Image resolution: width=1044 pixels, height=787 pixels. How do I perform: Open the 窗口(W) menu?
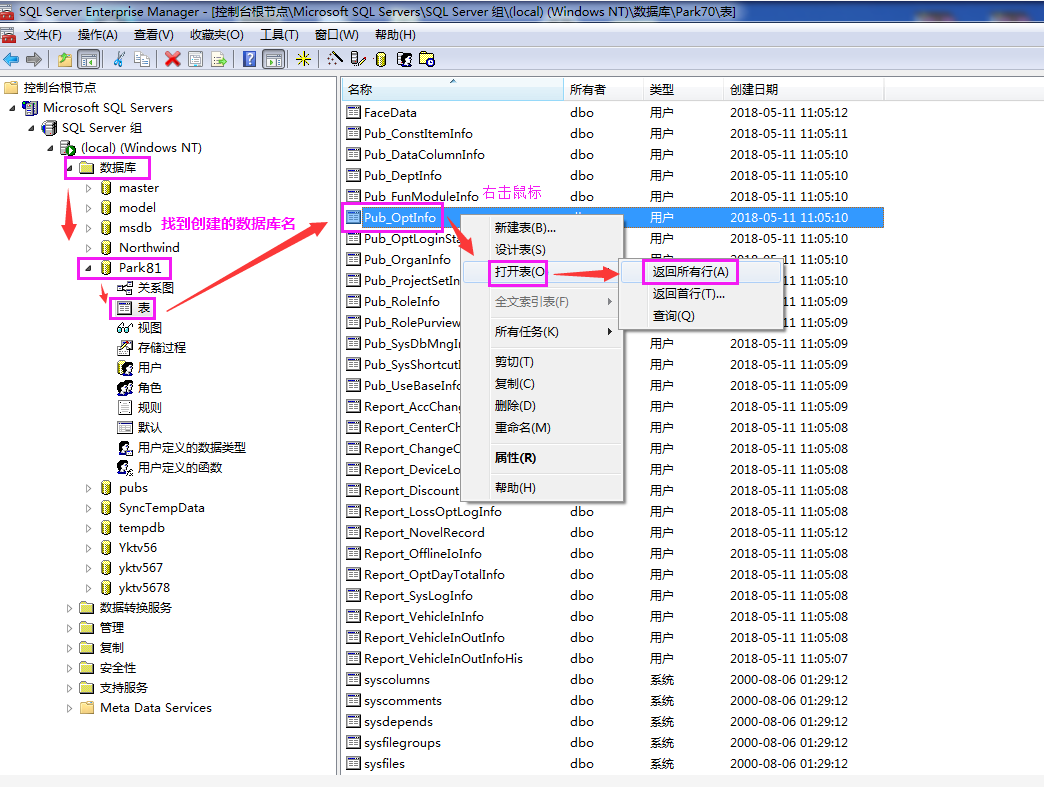336,35
